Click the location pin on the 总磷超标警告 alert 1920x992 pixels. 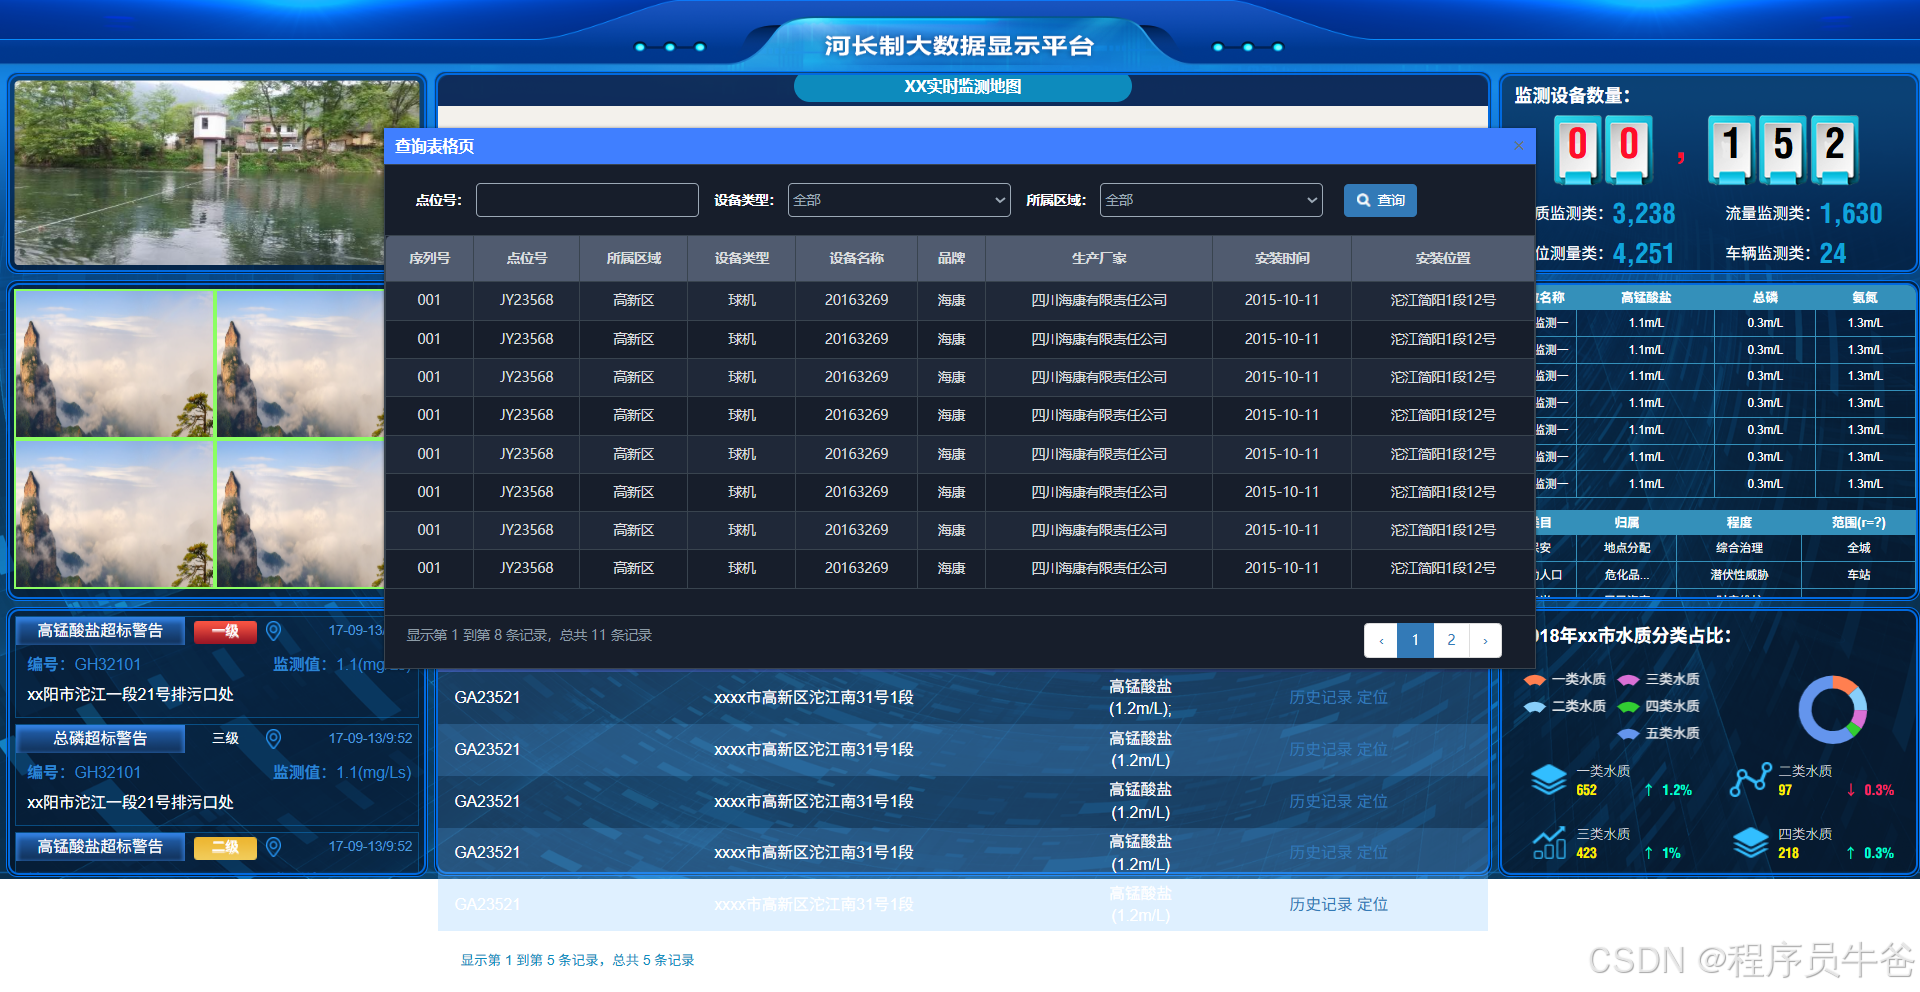[273, 739]
